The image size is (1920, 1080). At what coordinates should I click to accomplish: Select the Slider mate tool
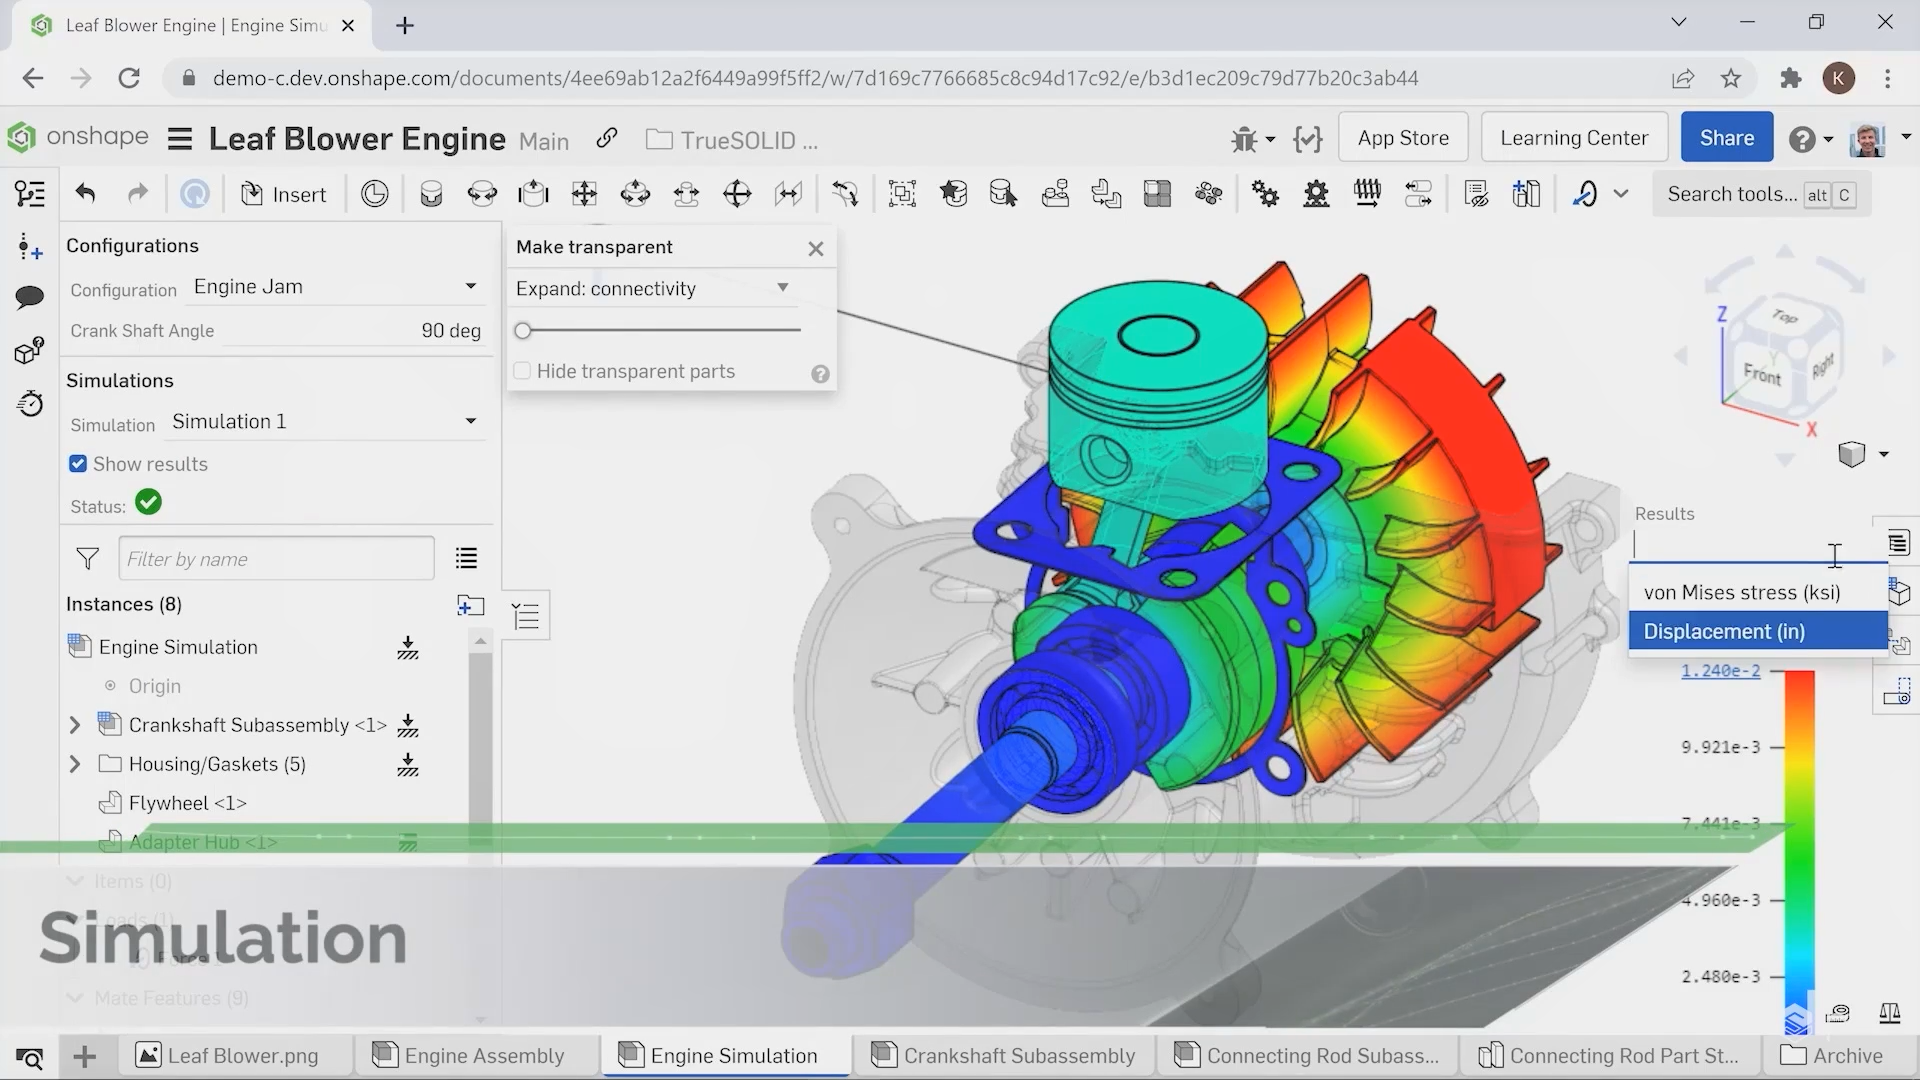pyautogui.click(x=533, y=194)
